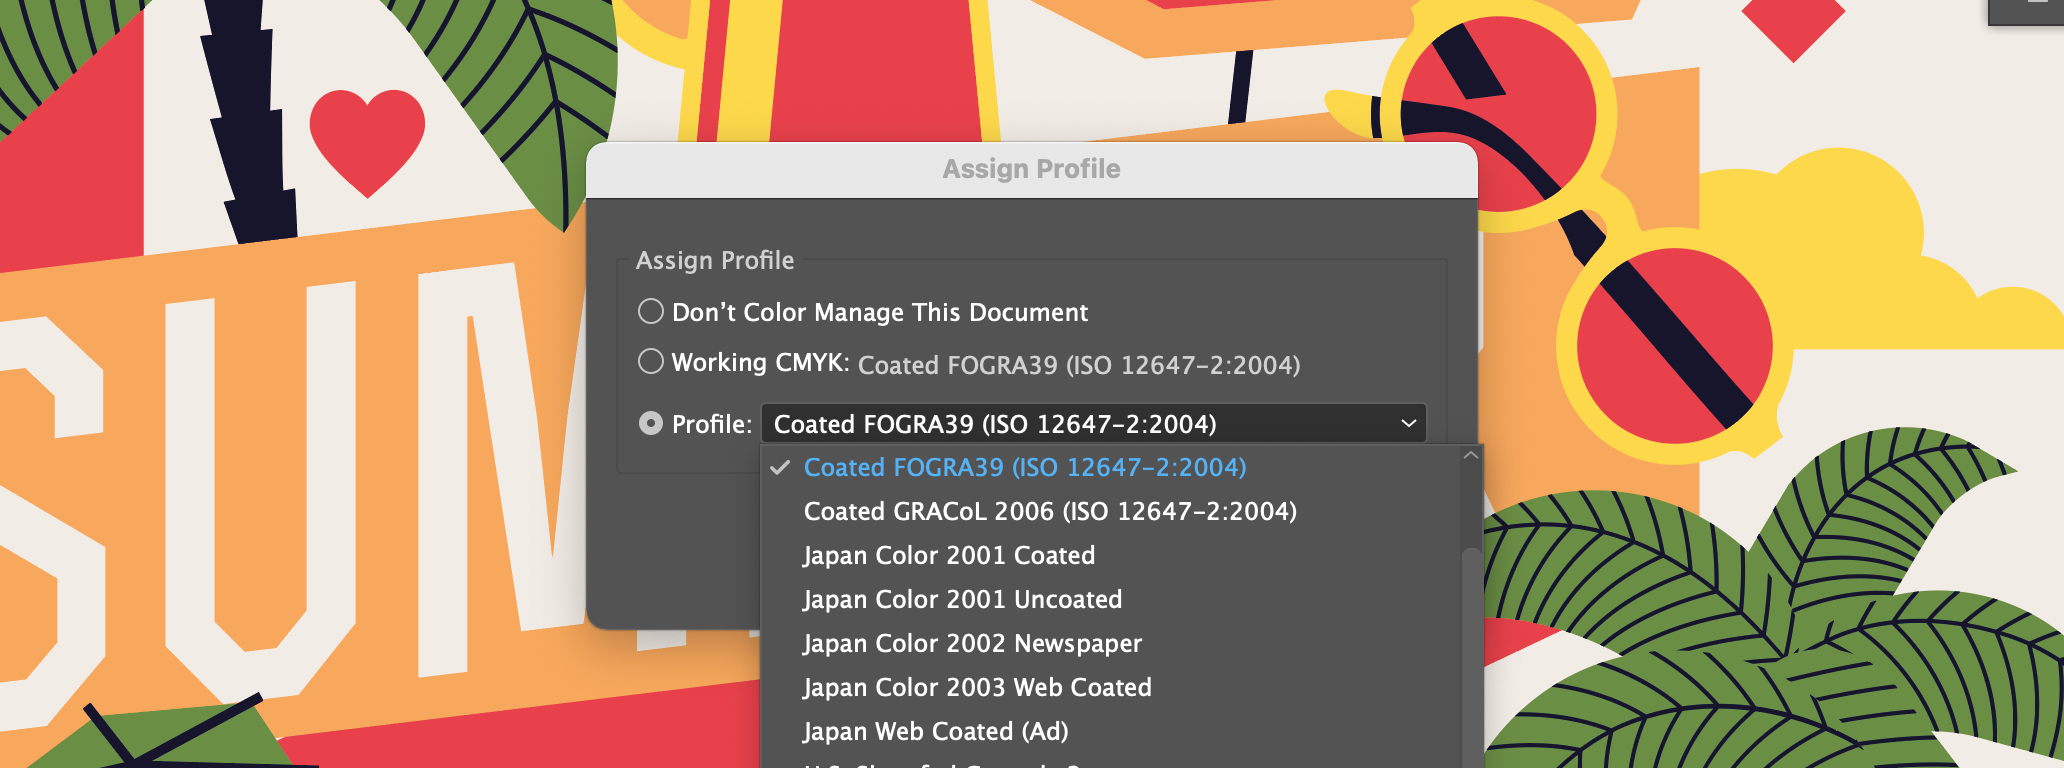Pick the checked Coated FOGRA39 list entry
Image resolution: width=2064 pixels, height=768 pixels.
1024,468
